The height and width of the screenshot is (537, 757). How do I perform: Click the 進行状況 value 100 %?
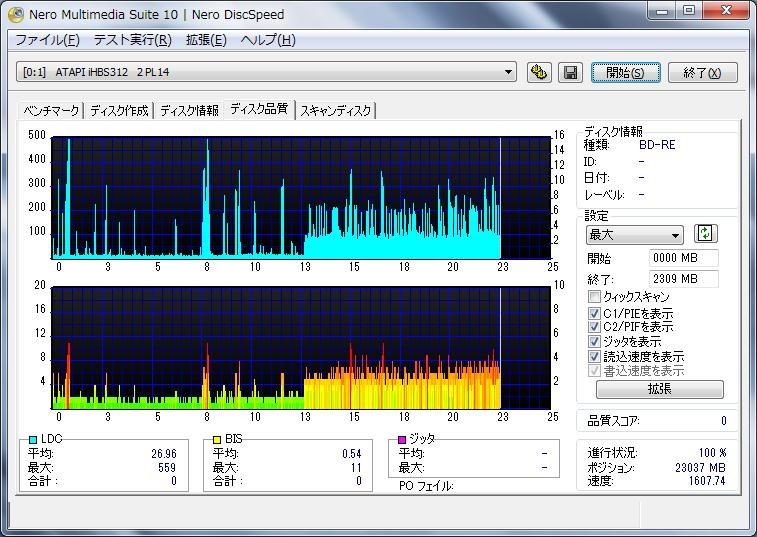(x=712, y=453)
